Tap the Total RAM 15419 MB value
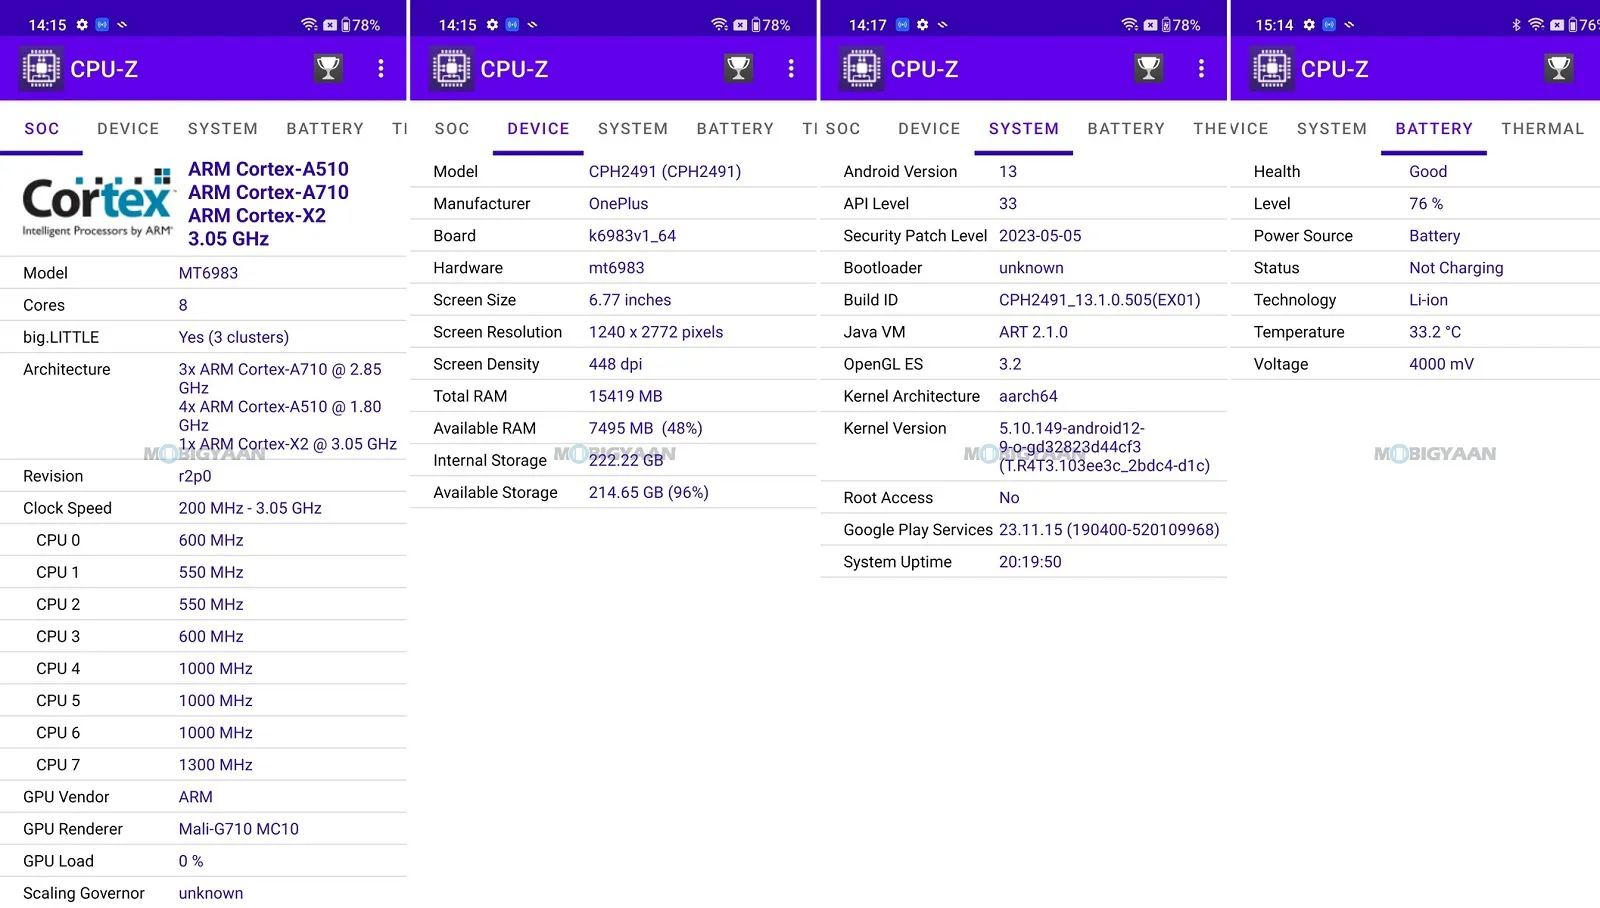1600x908 pixels. pos(625,396)
